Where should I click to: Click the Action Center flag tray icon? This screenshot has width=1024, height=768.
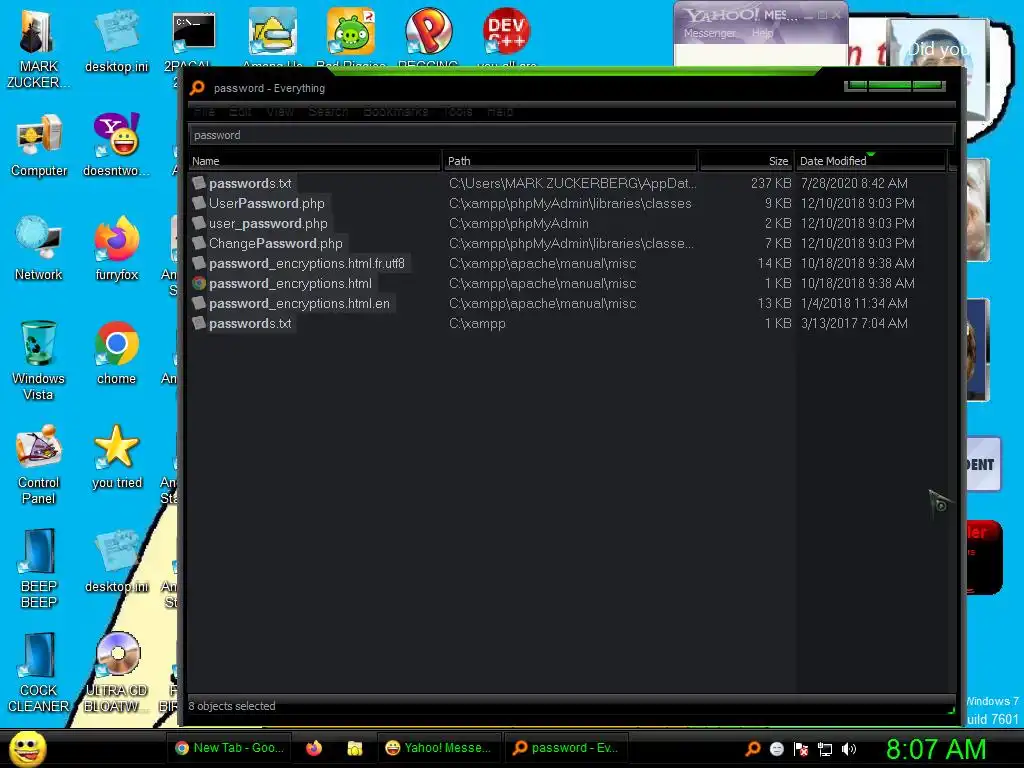coord(801,749)
